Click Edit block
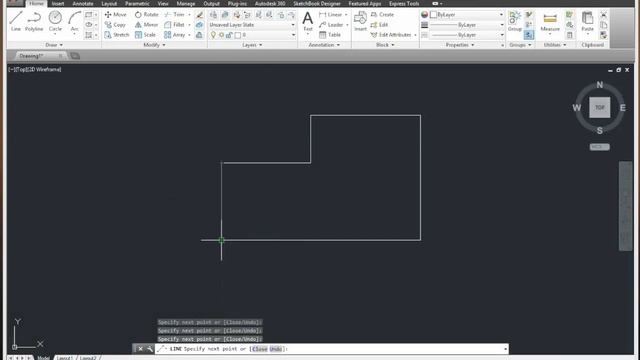This screenshot has height=360, width=640. tap(379, 24)
